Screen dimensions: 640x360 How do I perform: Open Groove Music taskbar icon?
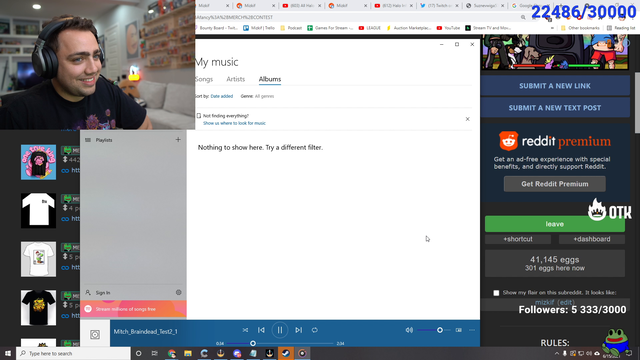(x=302, y=353)
